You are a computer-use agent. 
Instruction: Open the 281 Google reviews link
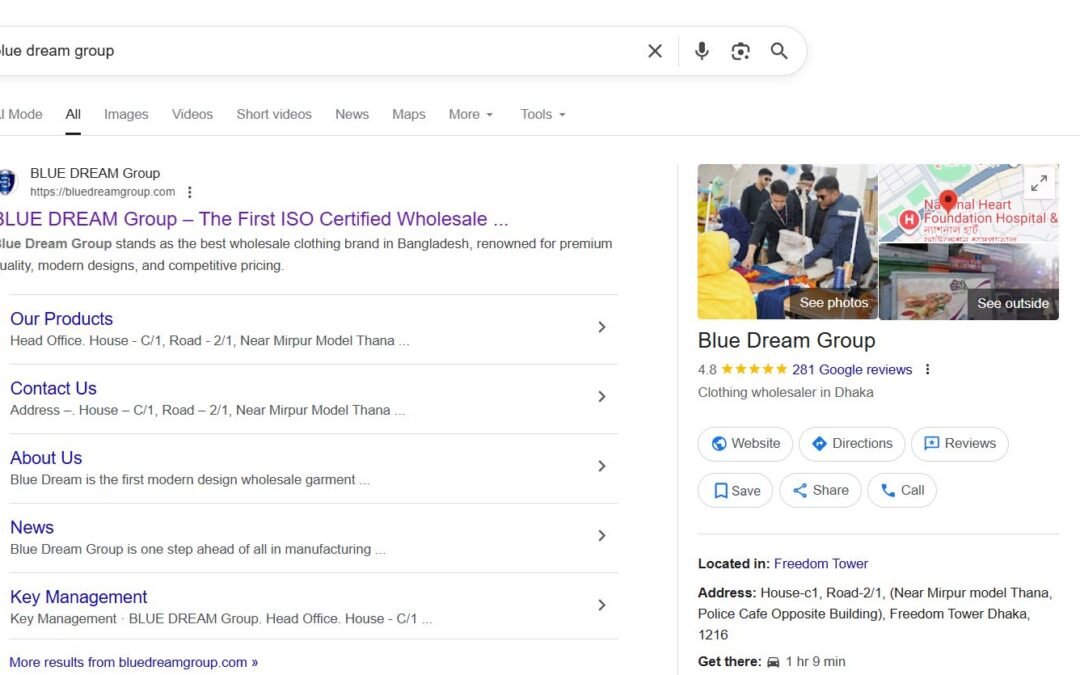pos(852,369)
